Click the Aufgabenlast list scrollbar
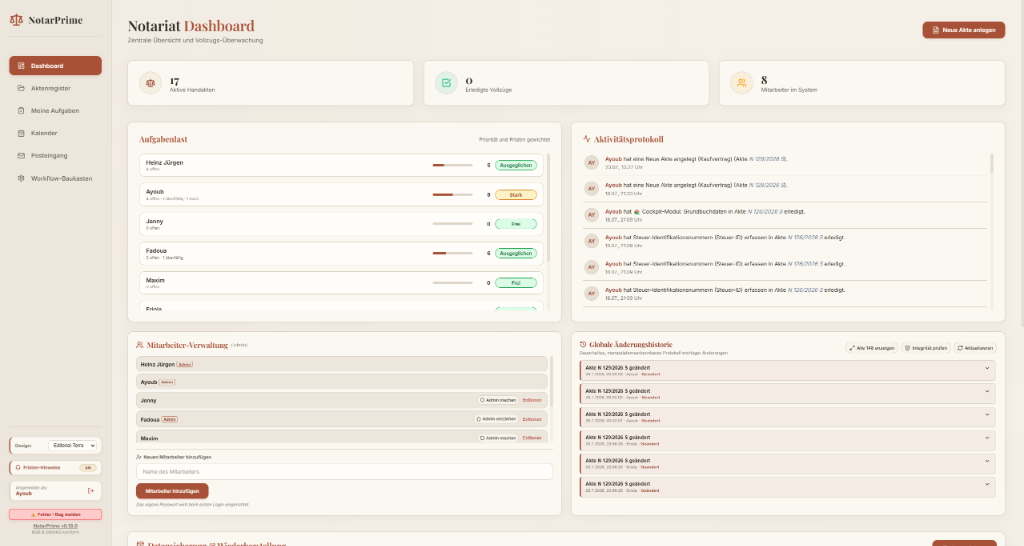1024x546 pixels. click(x=549, y=208)
